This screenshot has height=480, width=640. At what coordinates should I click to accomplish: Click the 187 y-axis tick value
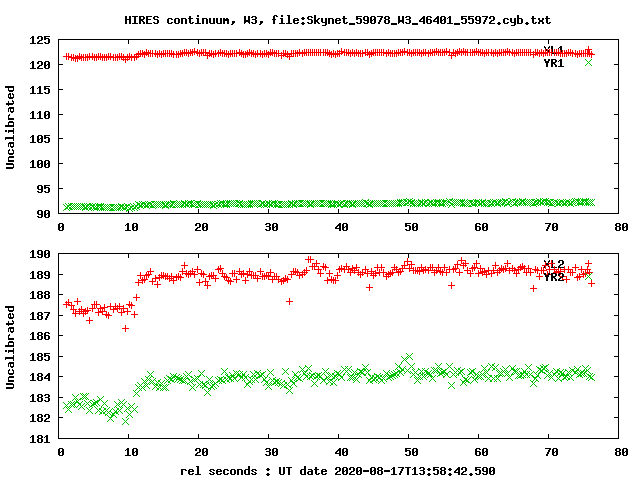(x=40, y=316)
